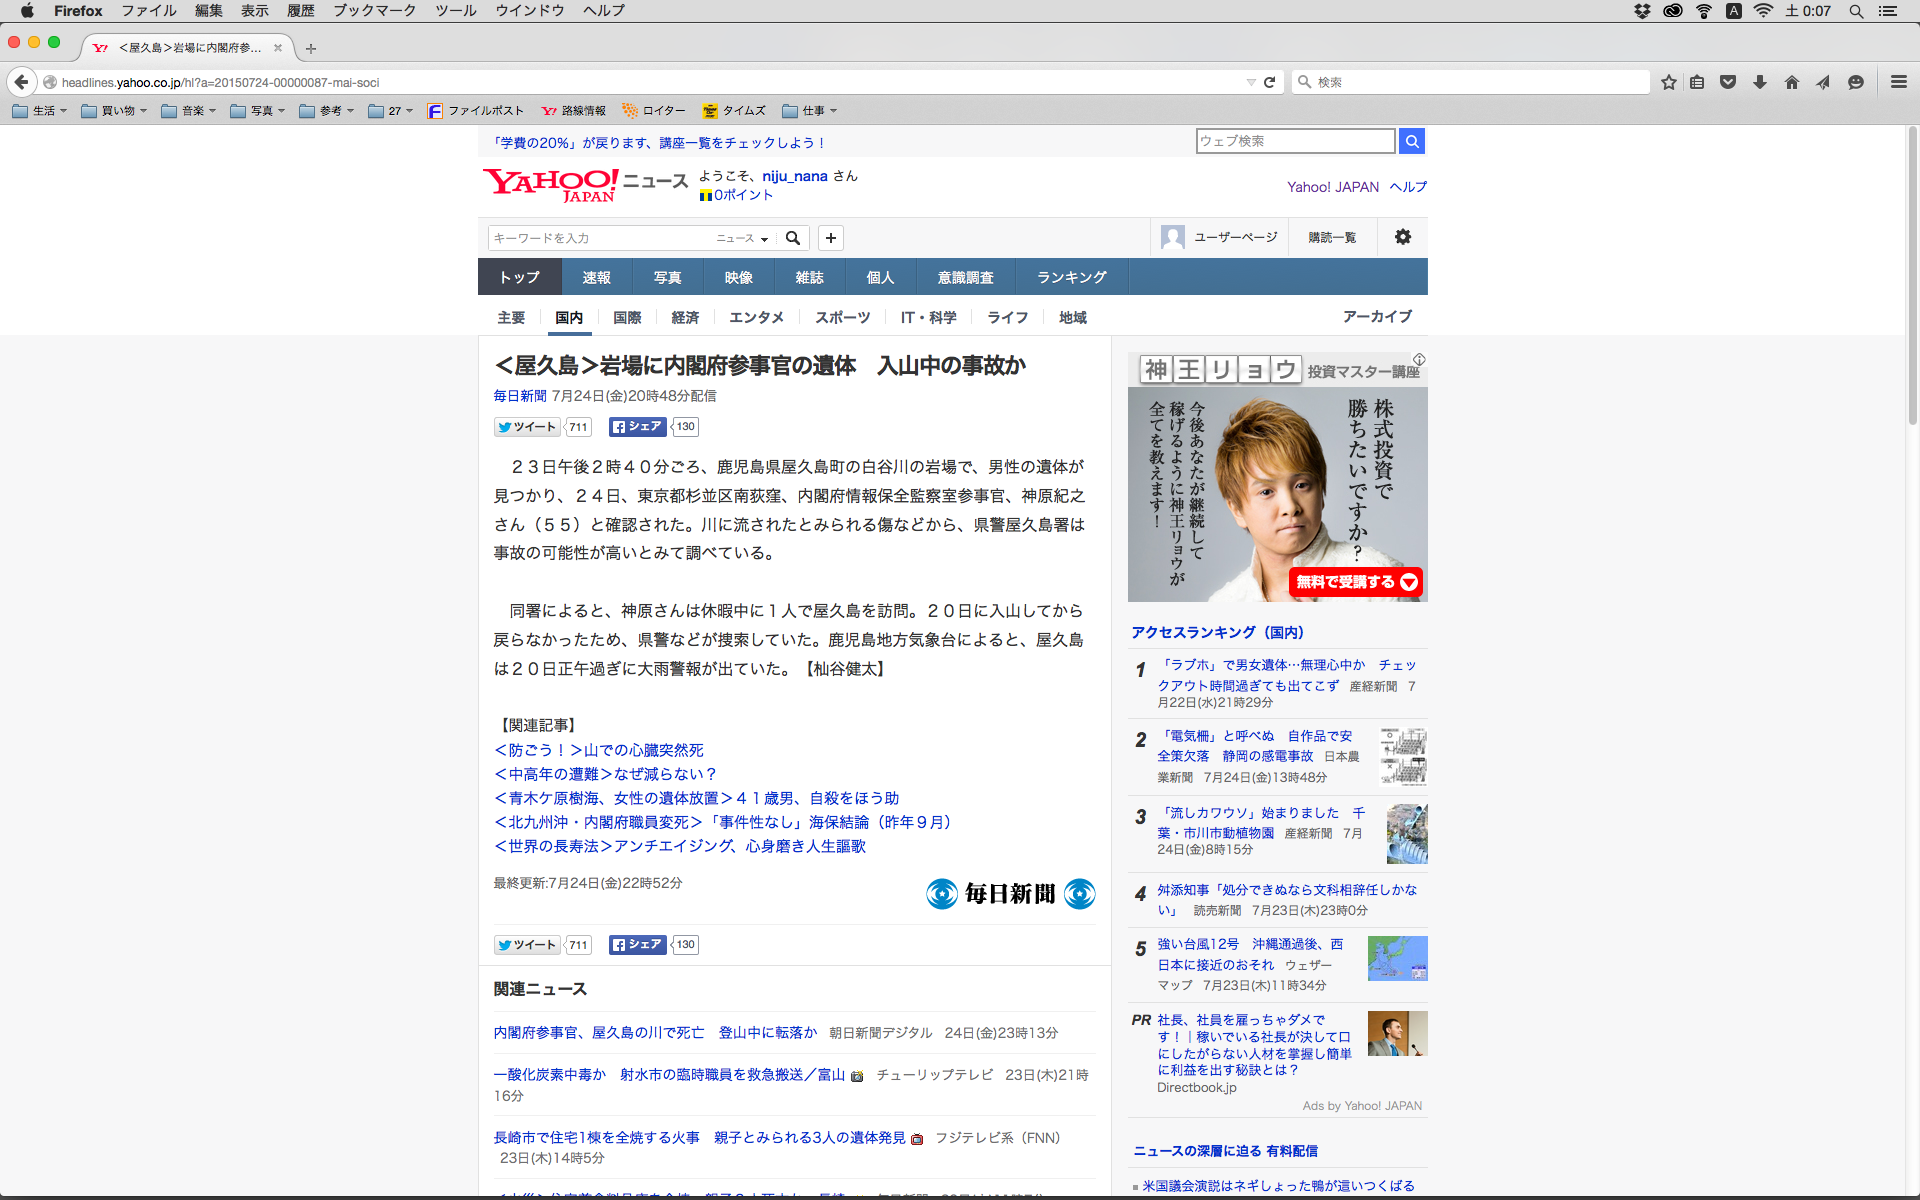This screenshot has height=1200, width=1920.
Task: Open the Firefox downloads arrow icon
Action: [1760, 82]
